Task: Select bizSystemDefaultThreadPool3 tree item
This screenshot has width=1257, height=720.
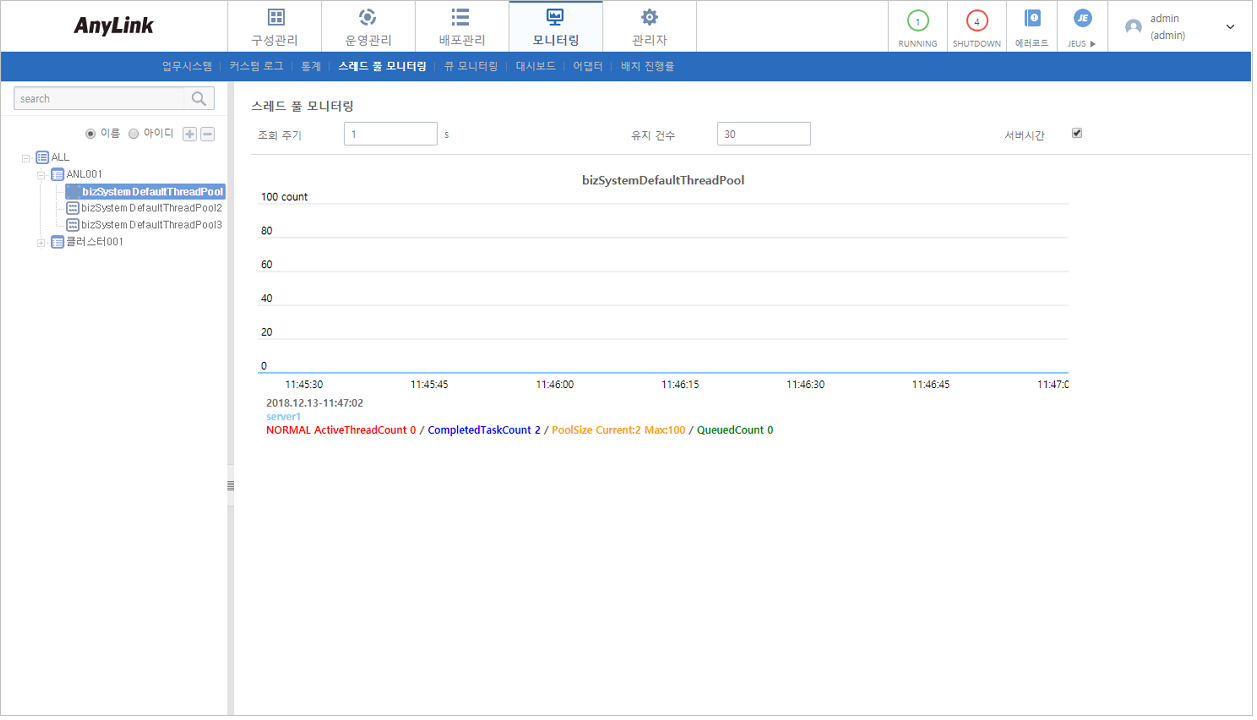Action: (x=152, y=225)
